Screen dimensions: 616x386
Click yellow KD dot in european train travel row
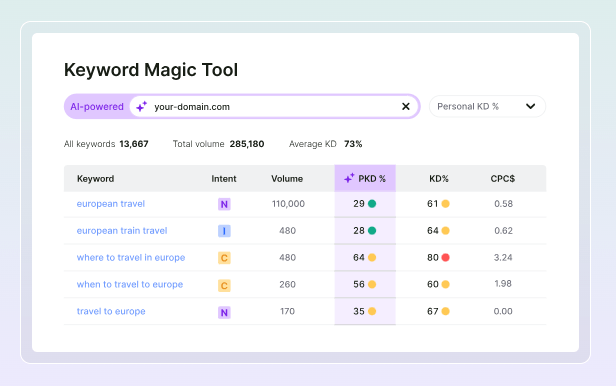[446, 231]
